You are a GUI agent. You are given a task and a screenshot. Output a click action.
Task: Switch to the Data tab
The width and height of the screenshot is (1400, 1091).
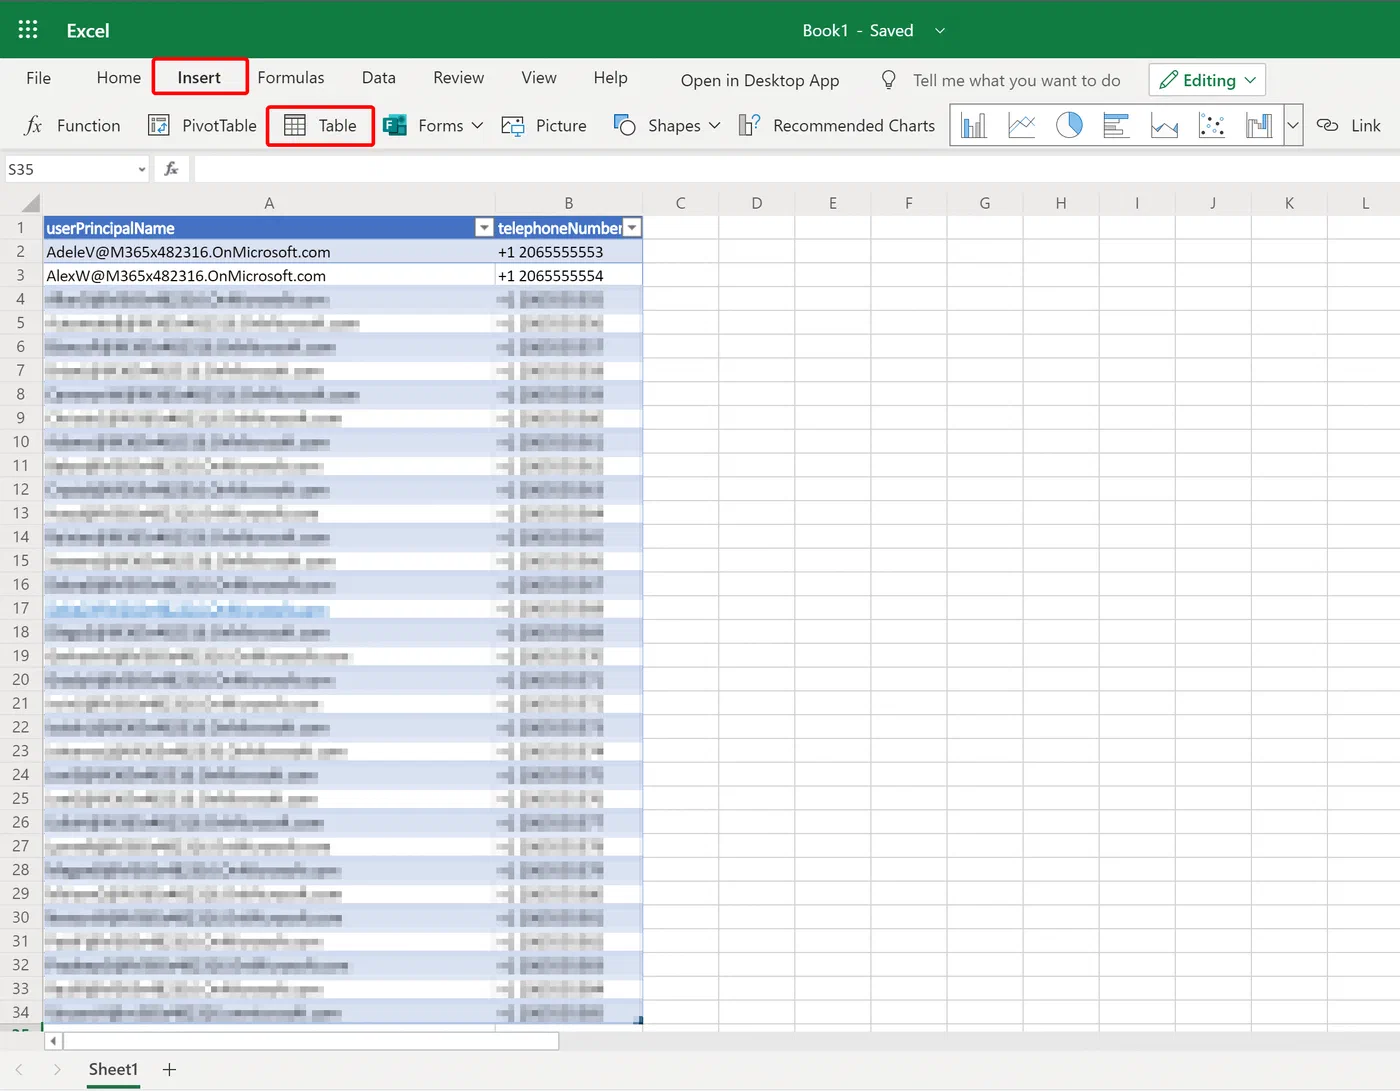pos(379,78)
